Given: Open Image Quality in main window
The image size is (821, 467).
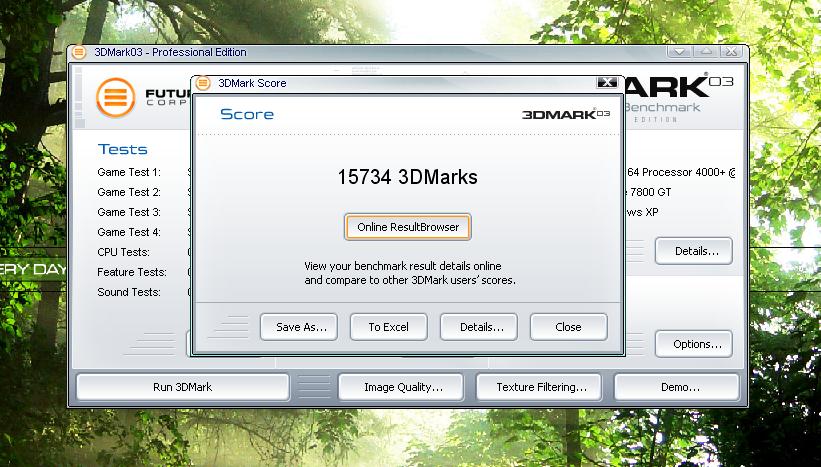Looking at the screenshot, I should 401,387.
